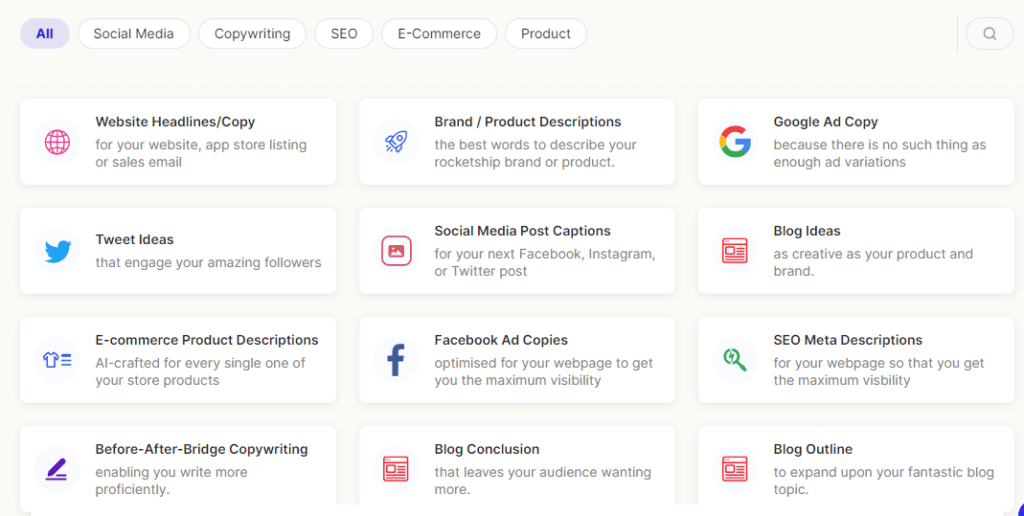Image resolution: width=1024 pixels, height=516 pixels.
Task: Click the E-commerce shirt icon
Action: click(57, 359)
